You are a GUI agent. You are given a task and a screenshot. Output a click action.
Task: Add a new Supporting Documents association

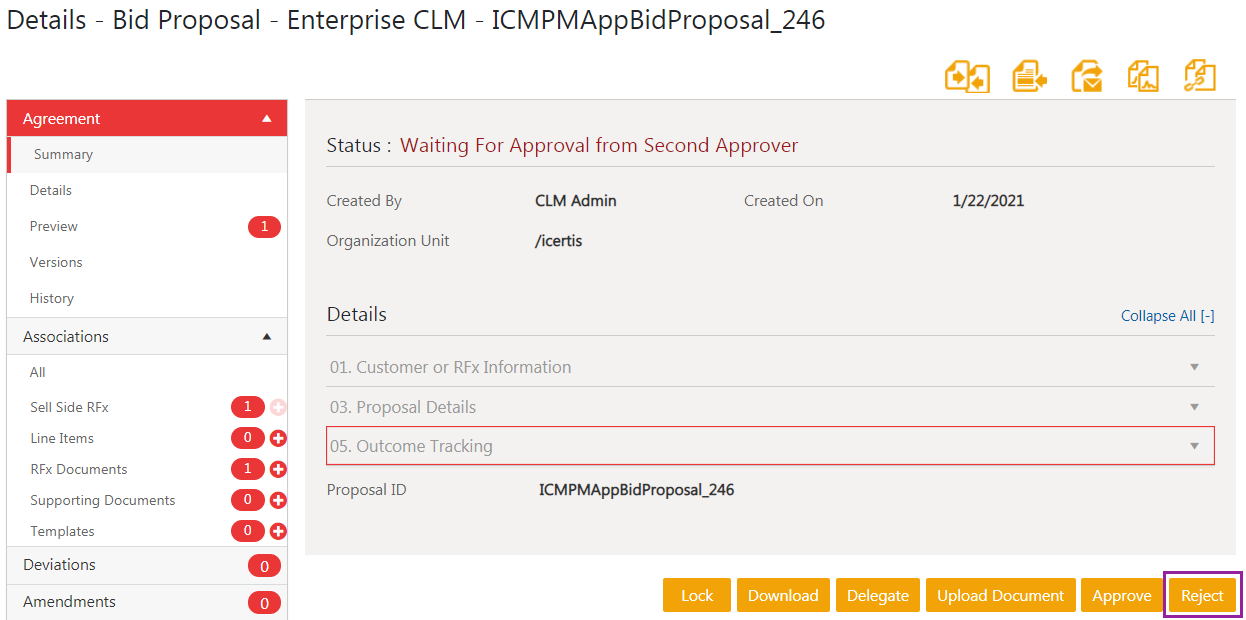pos(278,500)
